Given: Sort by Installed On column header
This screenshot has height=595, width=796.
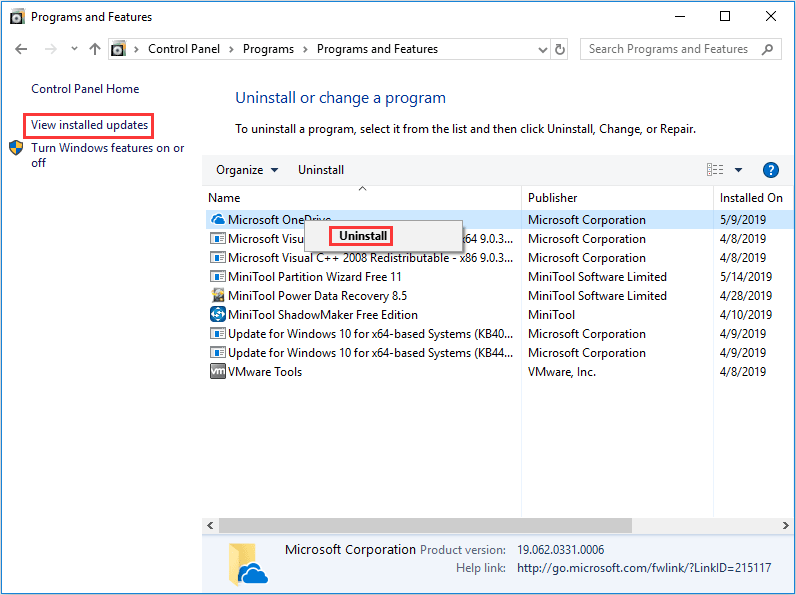Looking at the screenshot, I should pyautogui.click(x=751, y=198).
